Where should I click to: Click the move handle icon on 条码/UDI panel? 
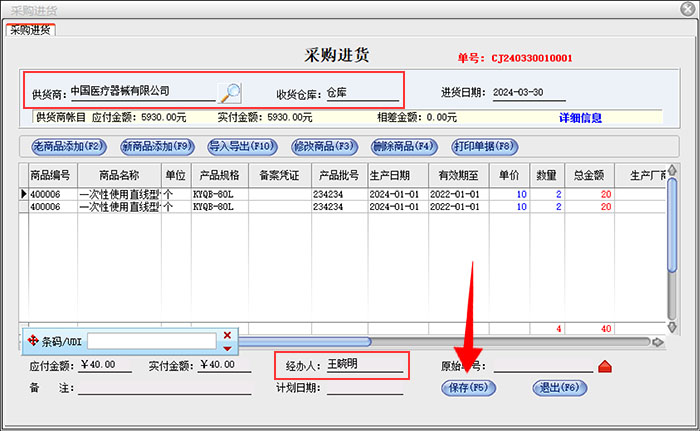click(x=33, y=341)
